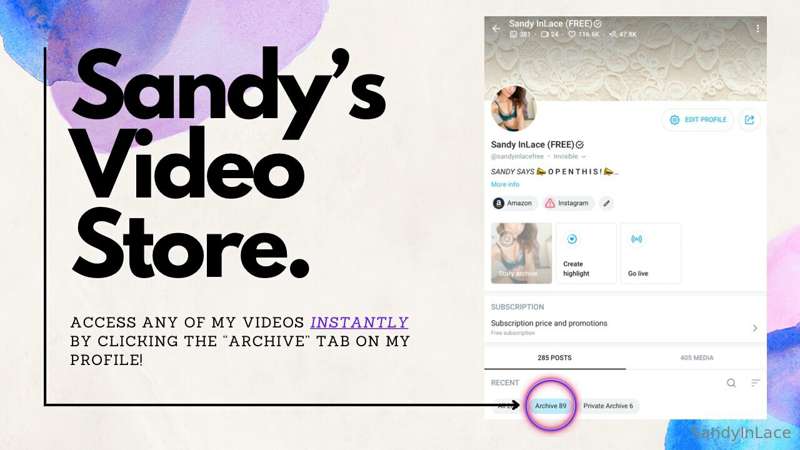Image resolution: width=800 pixels, height=450 pixels.
Task: Open the Amazon social link
Action: coord(514,203)
